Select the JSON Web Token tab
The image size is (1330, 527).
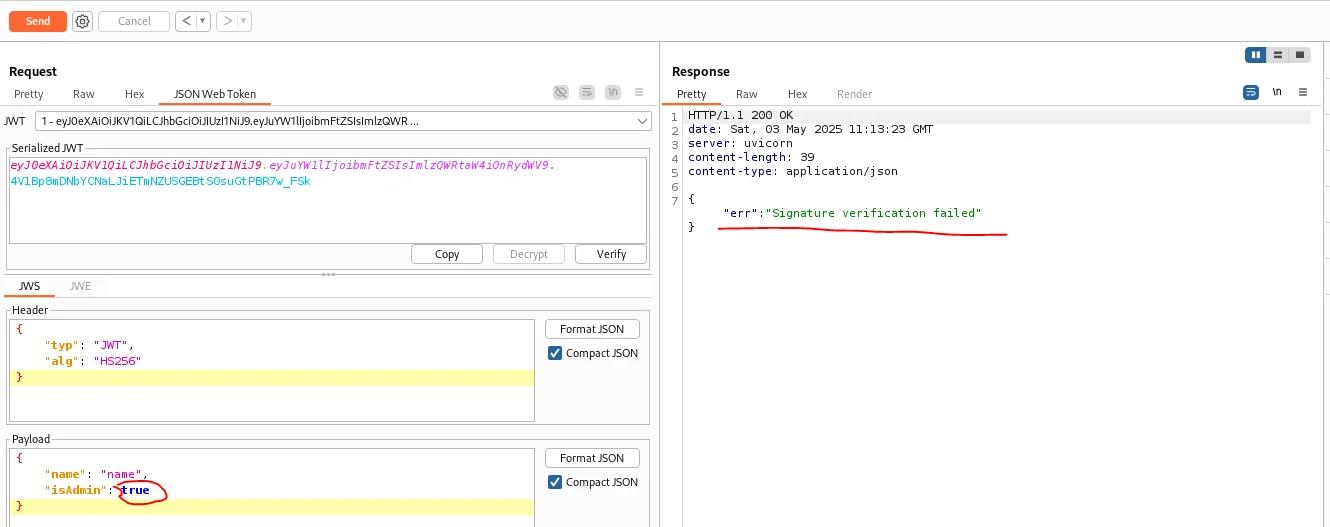[x=215, y=94]
